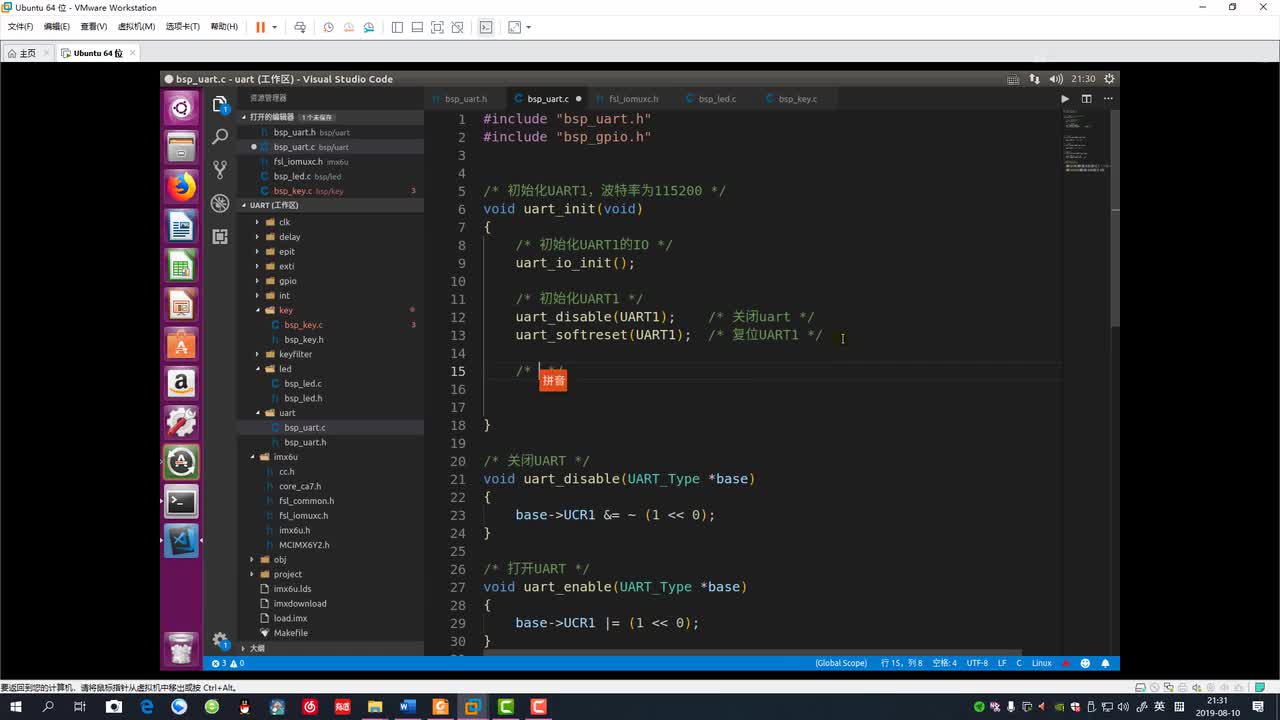Screen dimensions: 1280x720
Task: Launch LibreOffice Calc from dock
Action: coord(181,266)
